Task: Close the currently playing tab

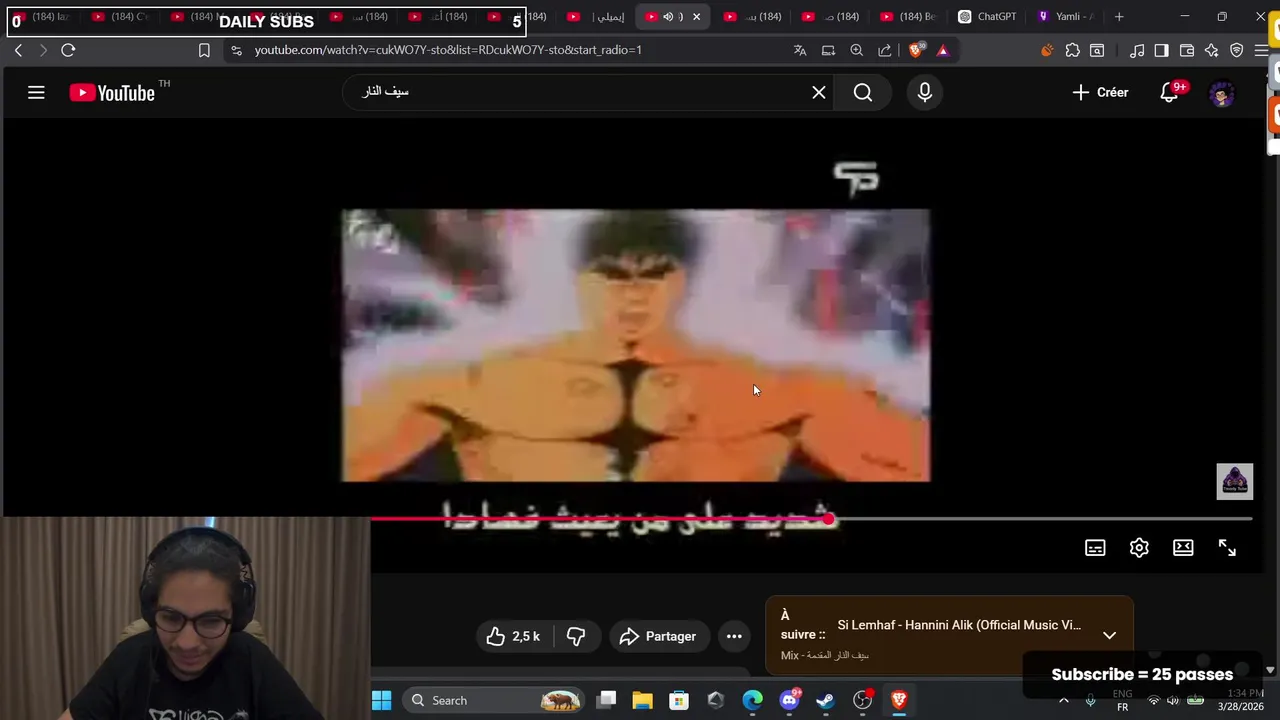Action: pos(697,17)
